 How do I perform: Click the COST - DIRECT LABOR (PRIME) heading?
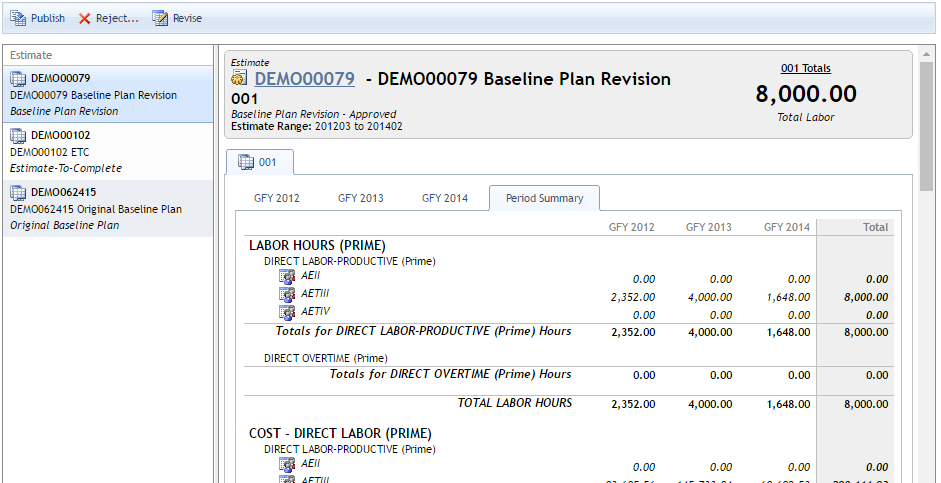[340, 433]
